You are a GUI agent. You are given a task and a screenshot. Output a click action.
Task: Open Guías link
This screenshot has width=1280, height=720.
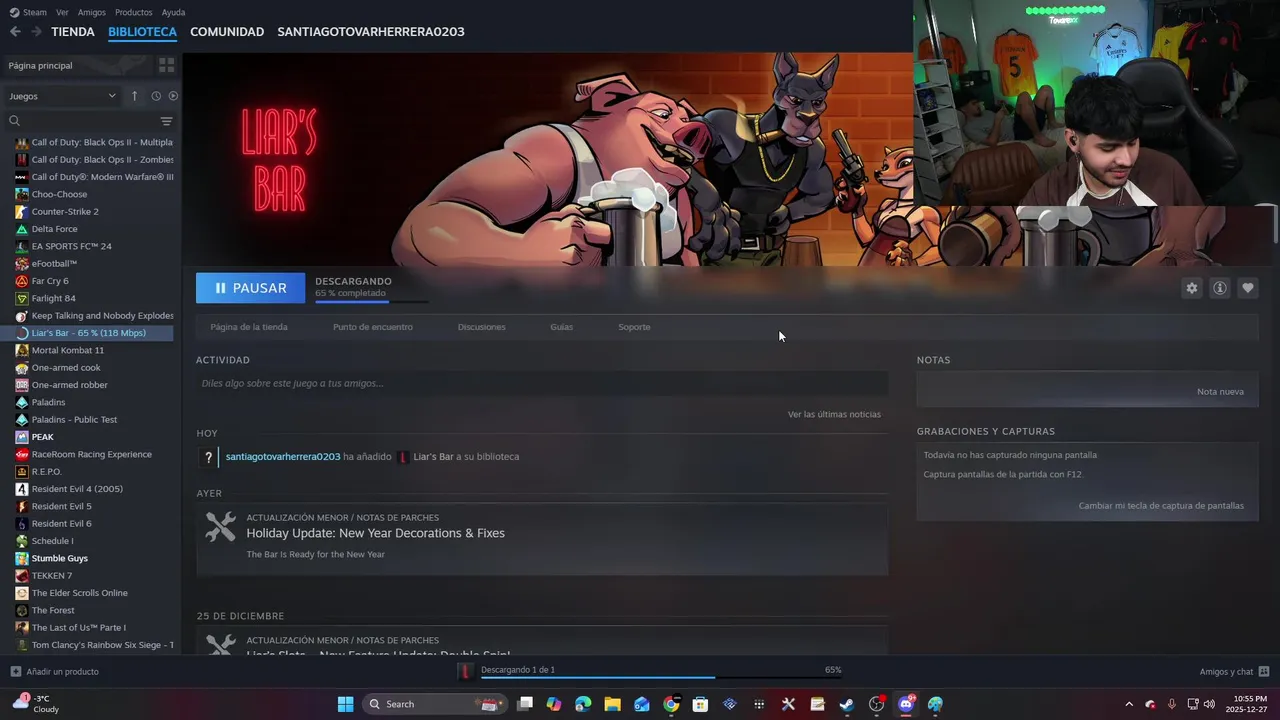(x=561, y=327)
